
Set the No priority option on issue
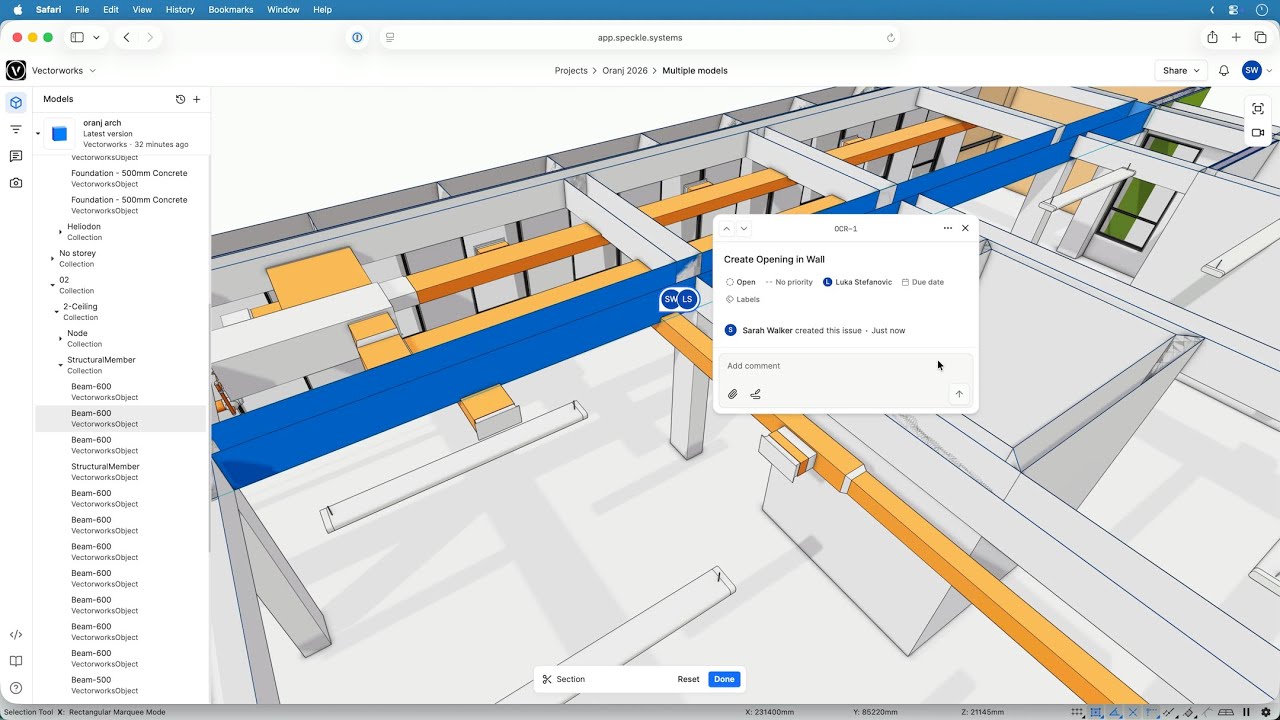point(789,282)
